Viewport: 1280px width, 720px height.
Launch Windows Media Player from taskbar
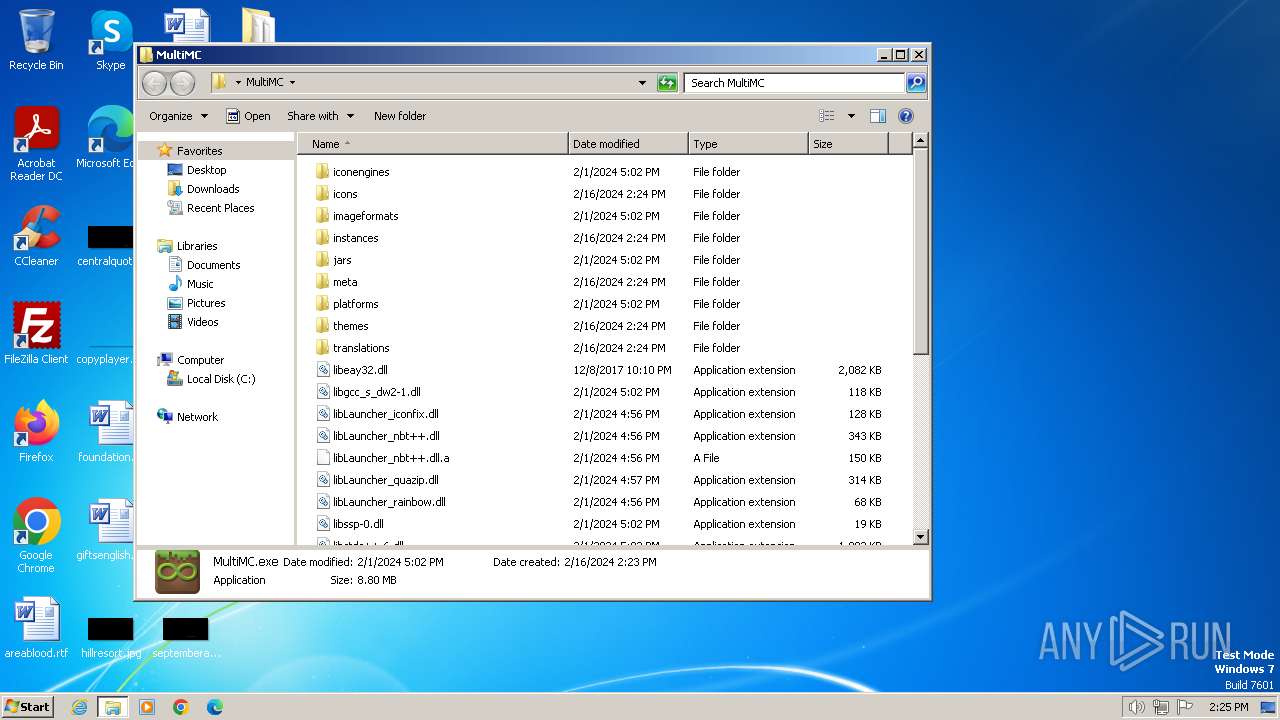147,707
